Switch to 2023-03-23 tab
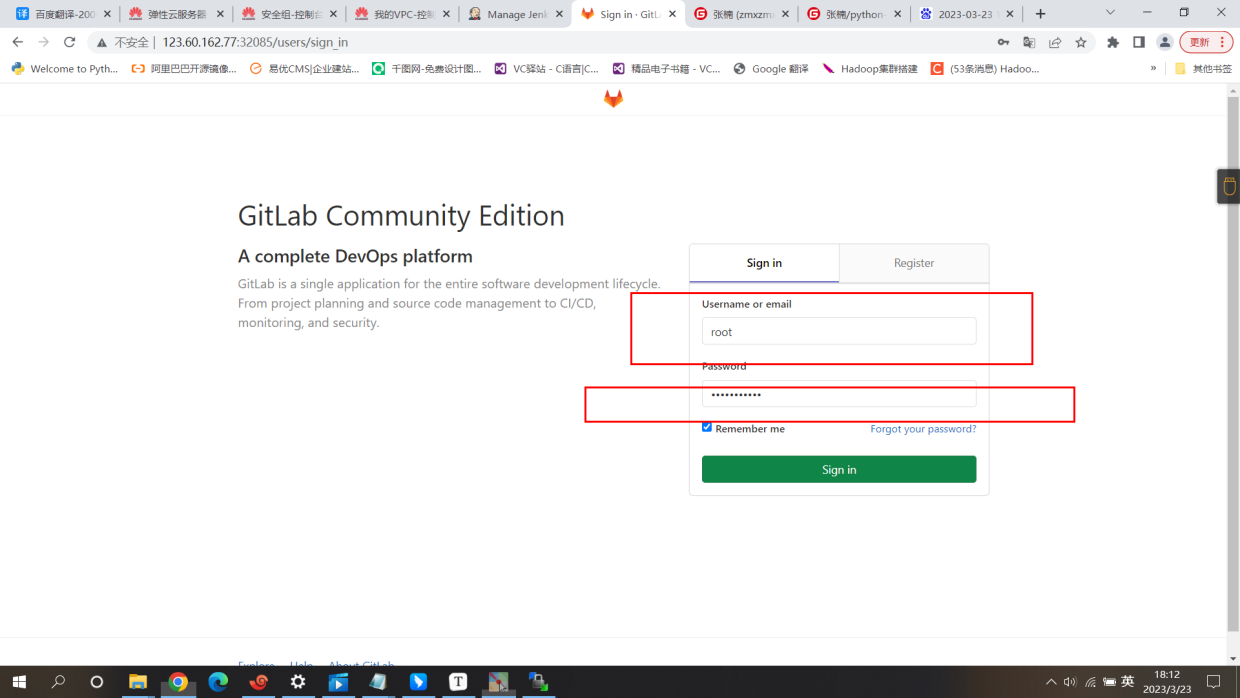1240x698 pixels. [968, 14]
